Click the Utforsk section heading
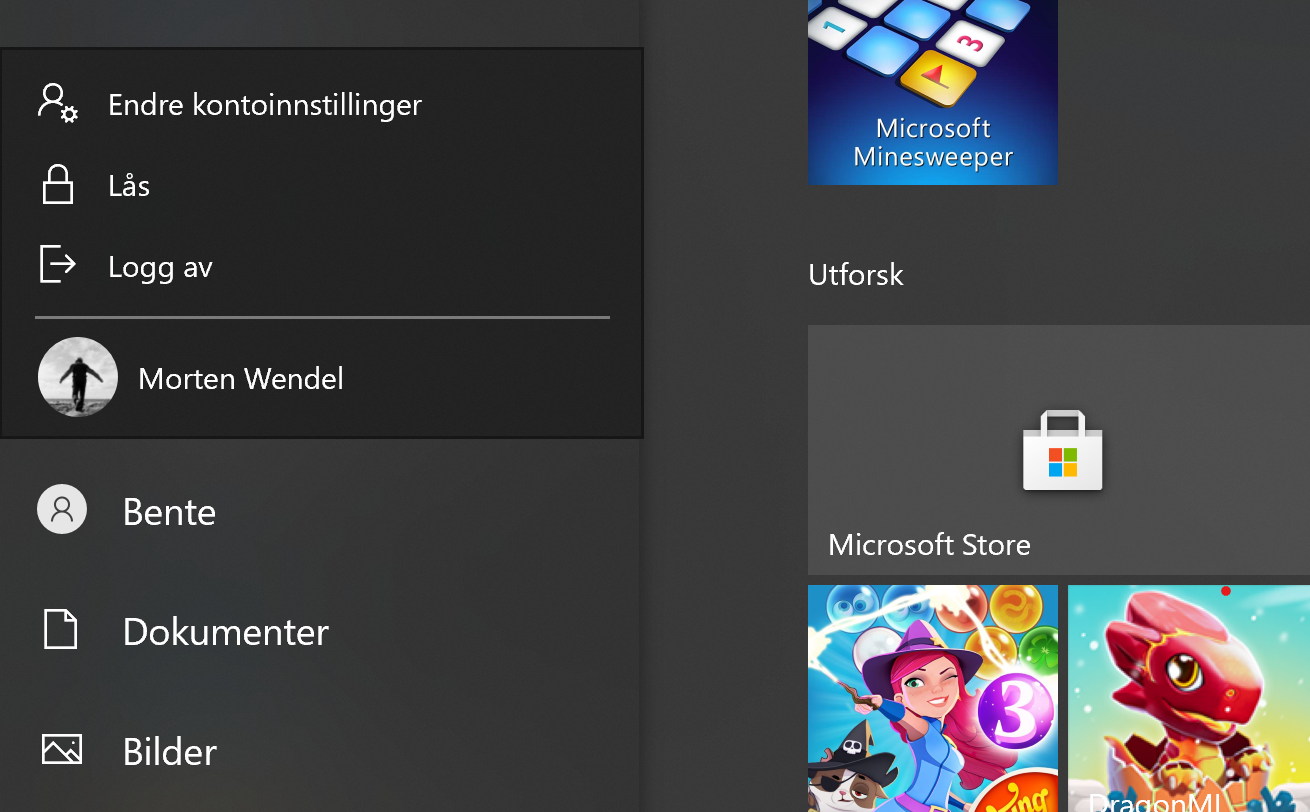Screen dimensions: 1310x812 [855, 274]
